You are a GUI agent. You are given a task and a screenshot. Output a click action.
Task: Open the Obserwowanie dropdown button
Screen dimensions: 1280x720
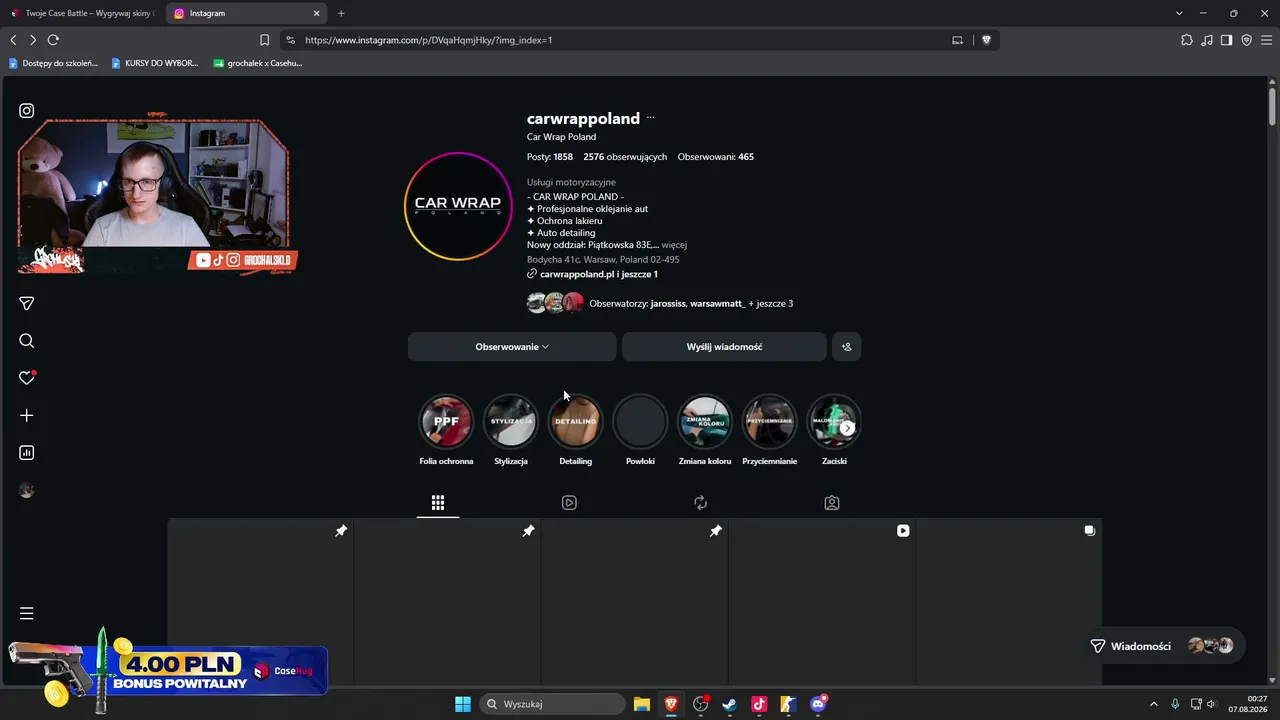tap(512, 347)
